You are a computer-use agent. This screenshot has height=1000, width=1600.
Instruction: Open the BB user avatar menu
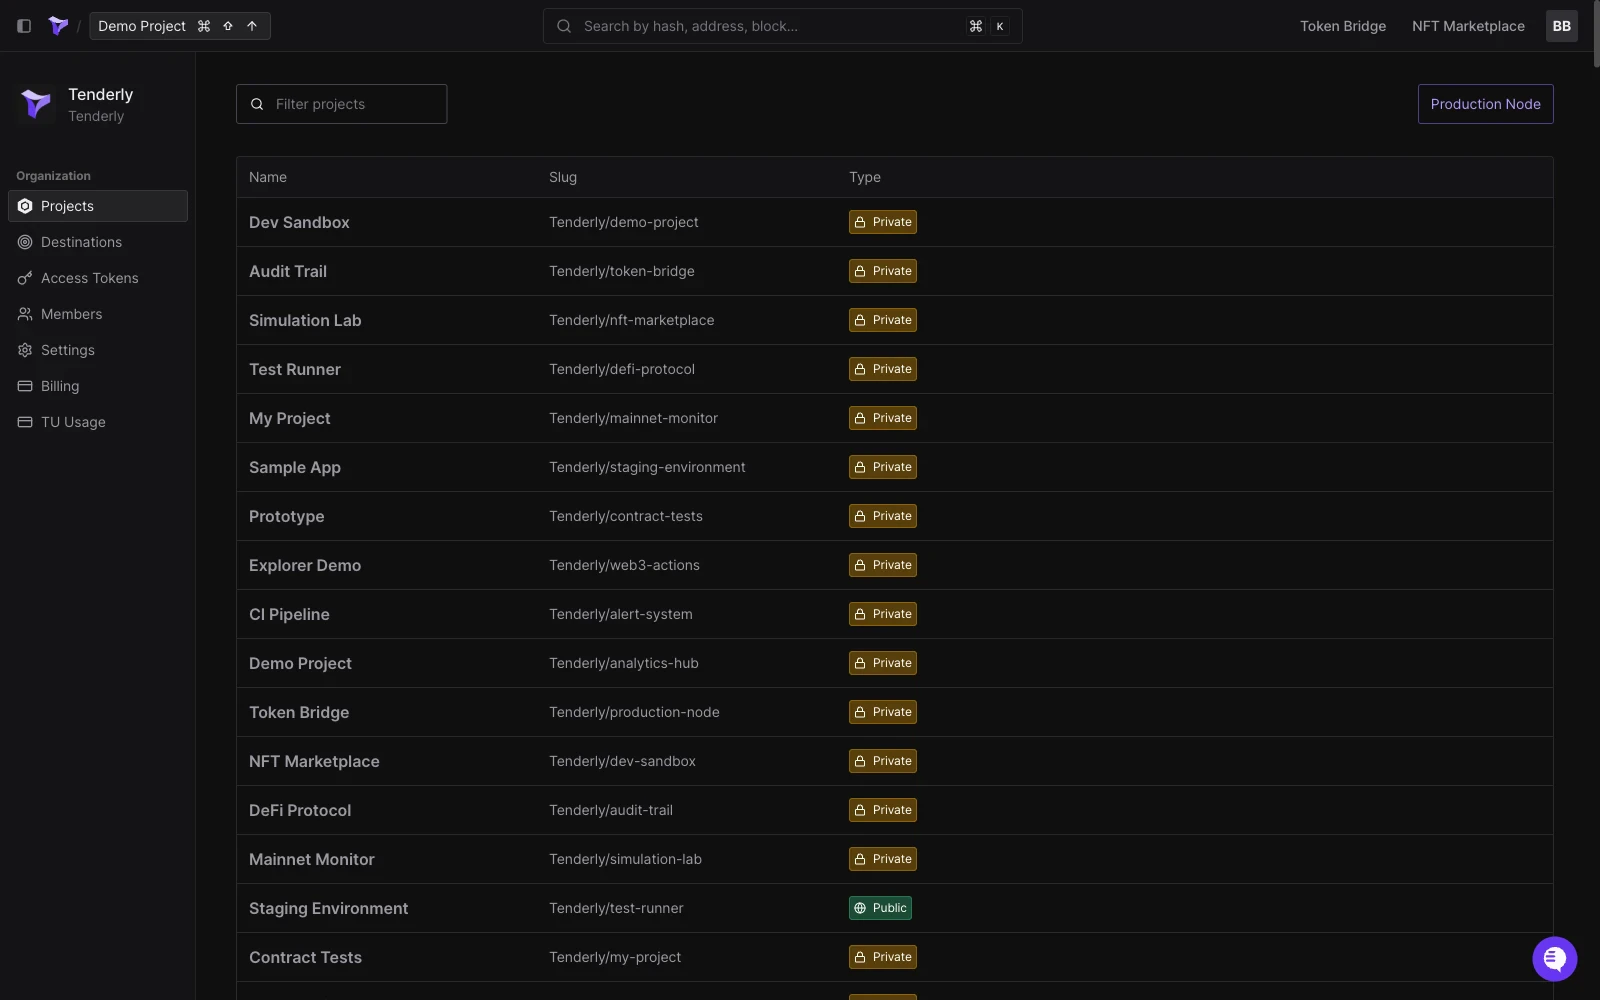point(1561,26)
